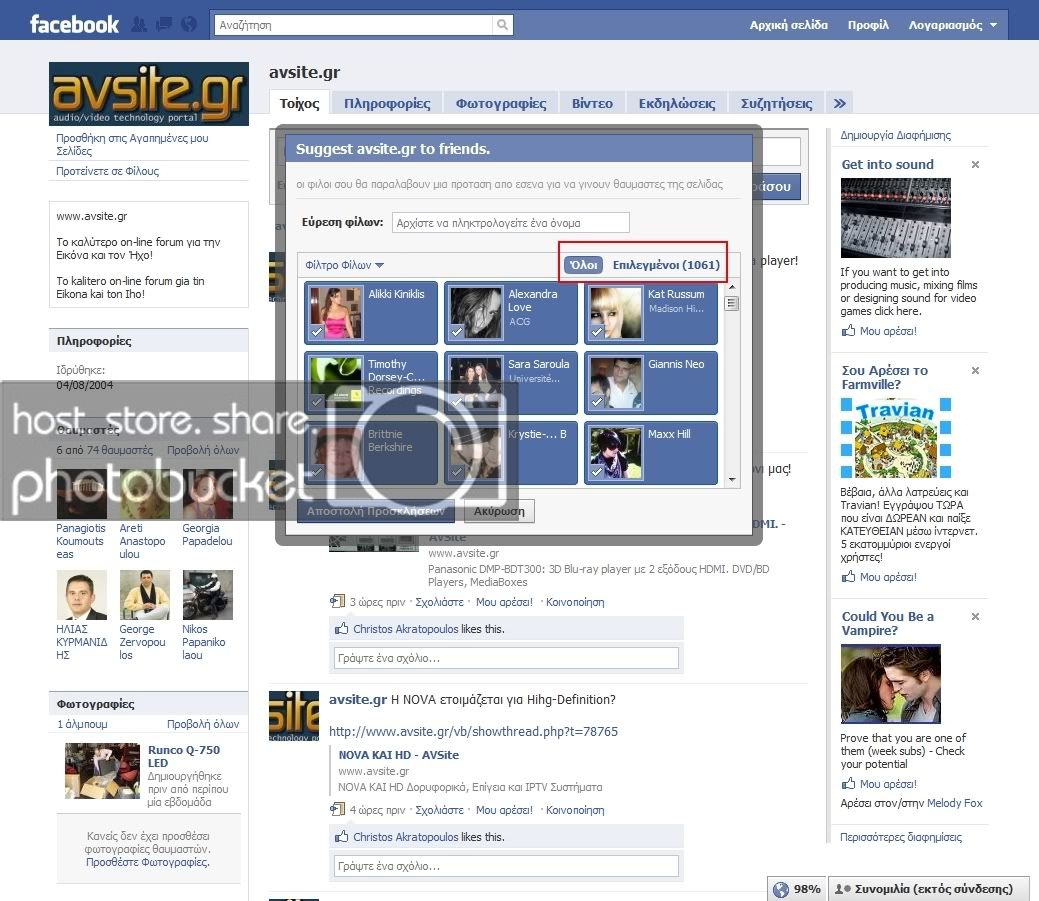The width and height of the screenshot is (1039, 901).
Task: Toggle selection of friend Alexandra Love
Action: [510, 313]
